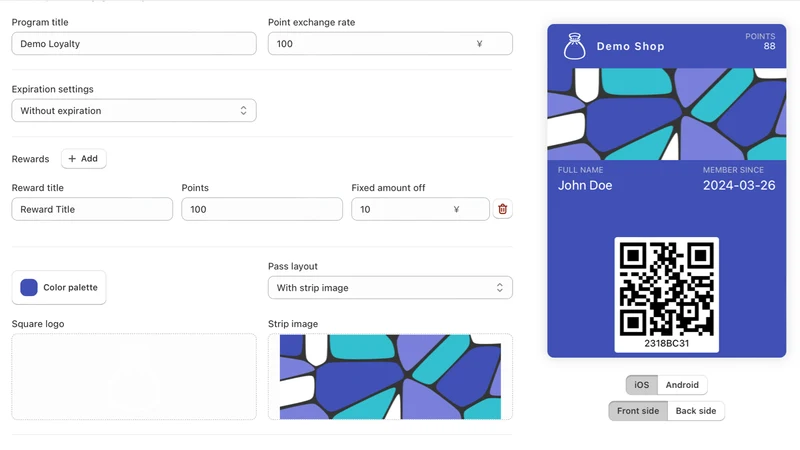Show the Front side of pass
The image size is (800, 450).
point(638,411)
